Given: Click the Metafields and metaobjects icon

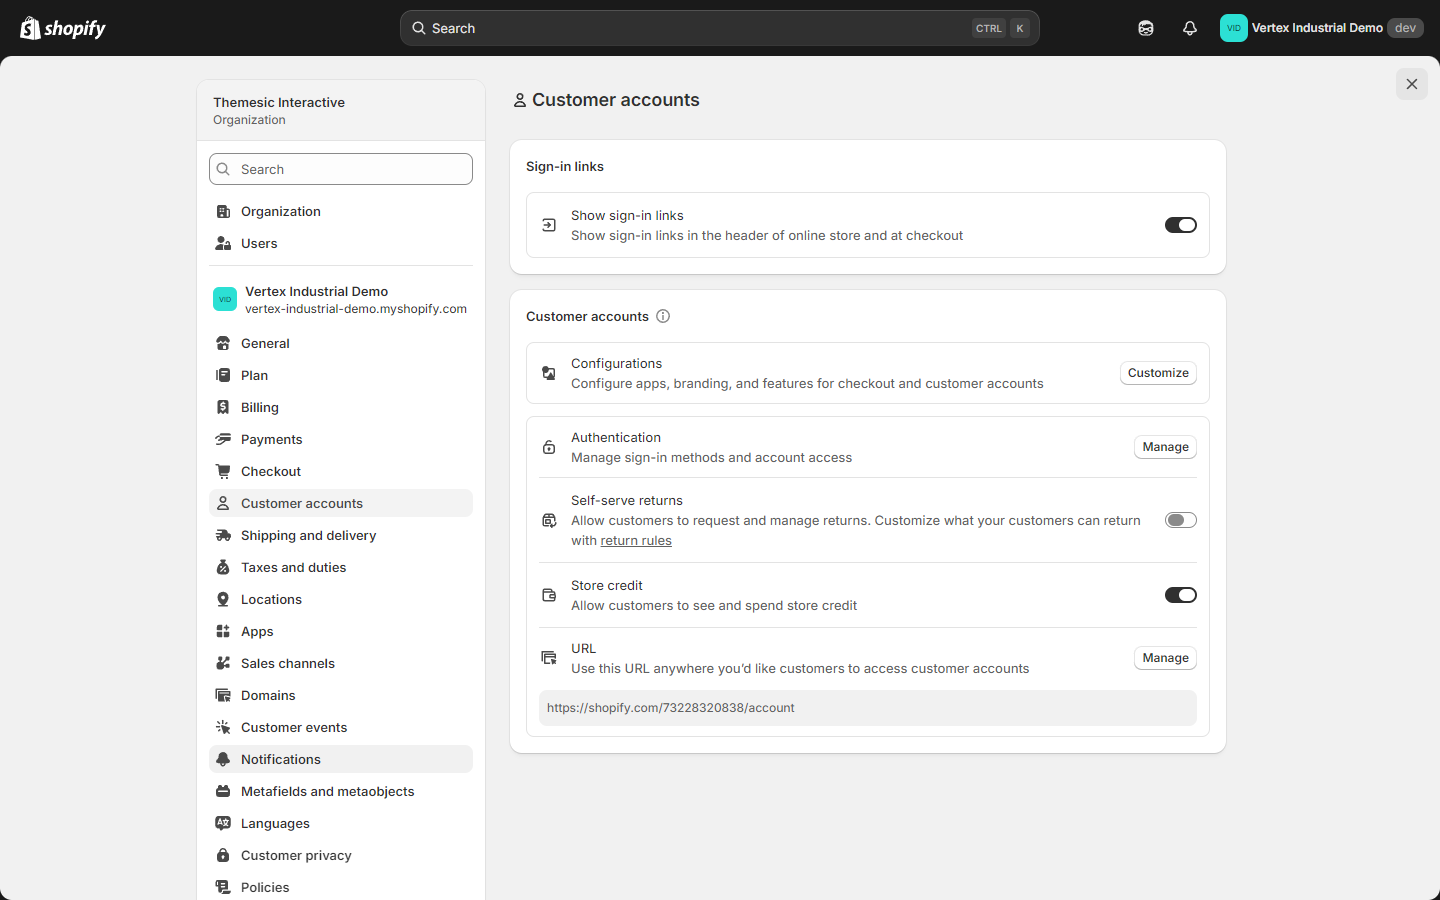Looking at the screenshot, I should (223, 791).
